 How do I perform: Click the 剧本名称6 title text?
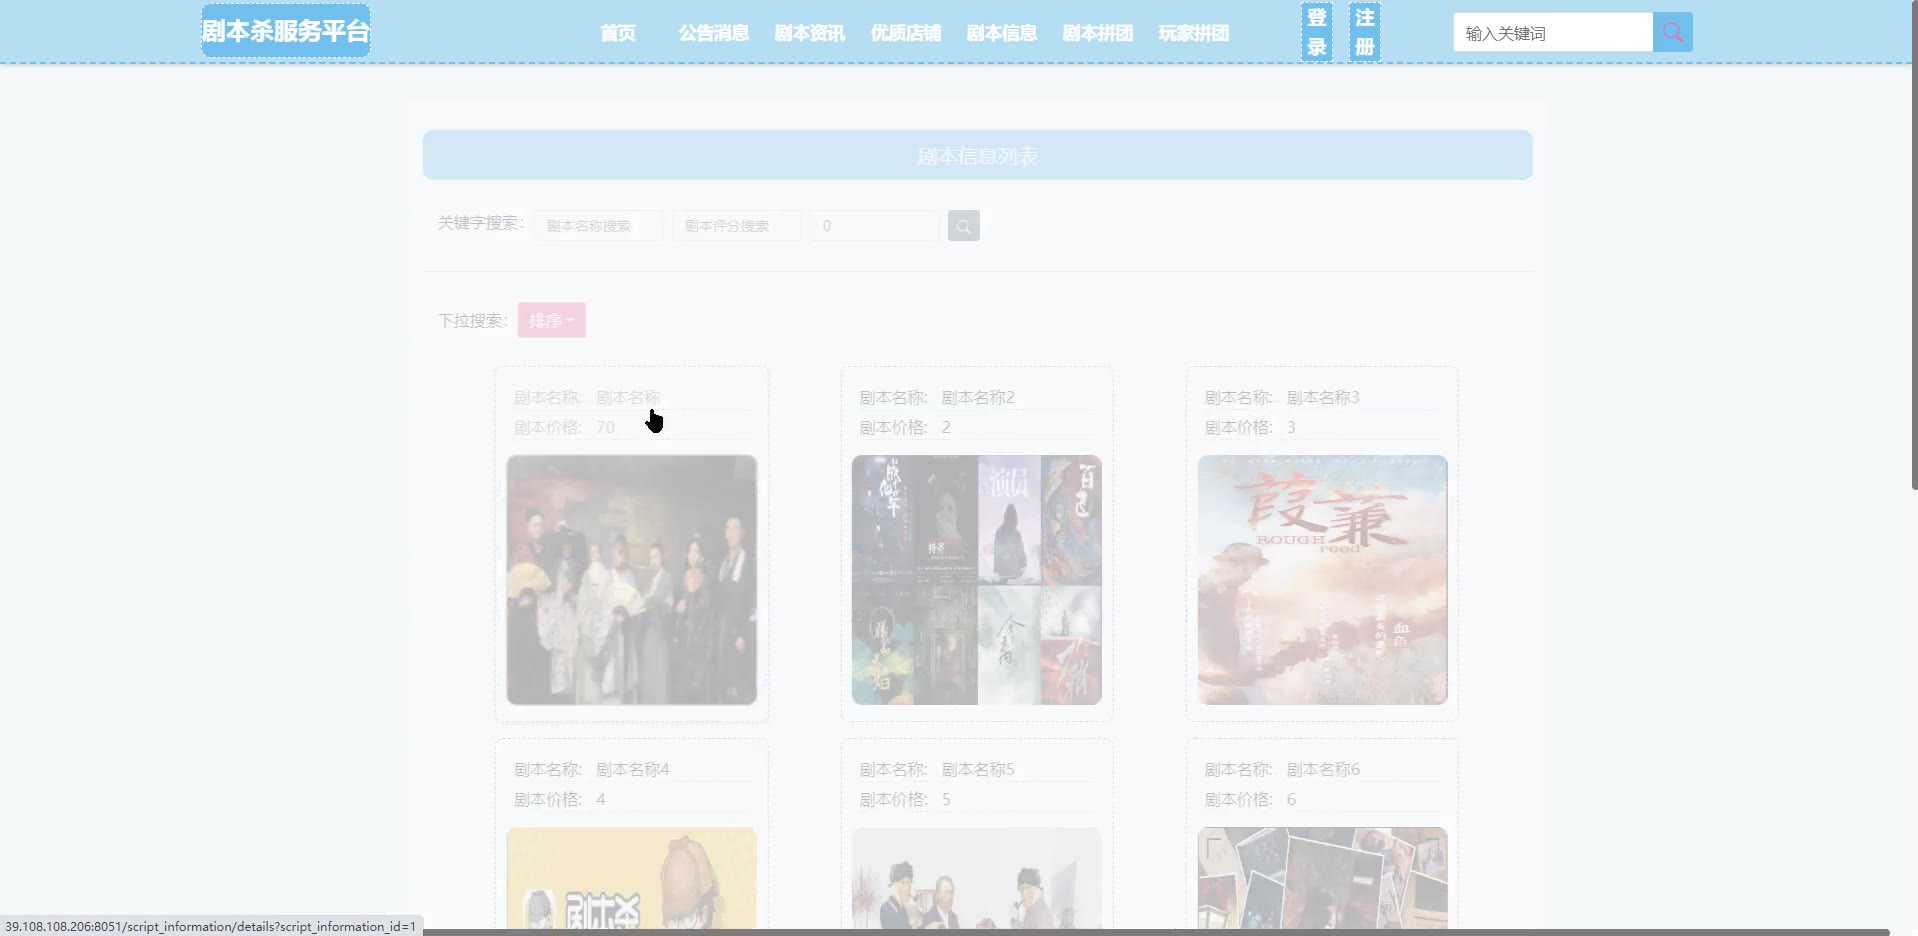(x=1322, y=769)
